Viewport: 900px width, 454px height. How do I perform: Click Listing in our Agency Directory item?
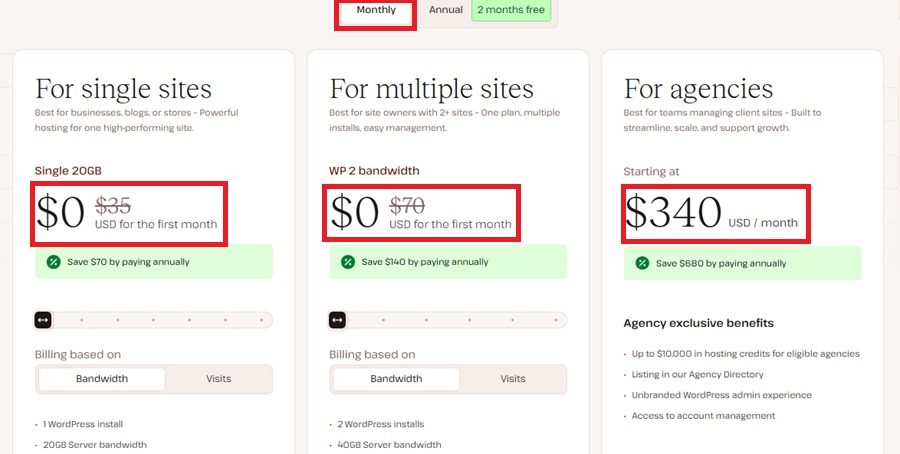pos(697,374)
